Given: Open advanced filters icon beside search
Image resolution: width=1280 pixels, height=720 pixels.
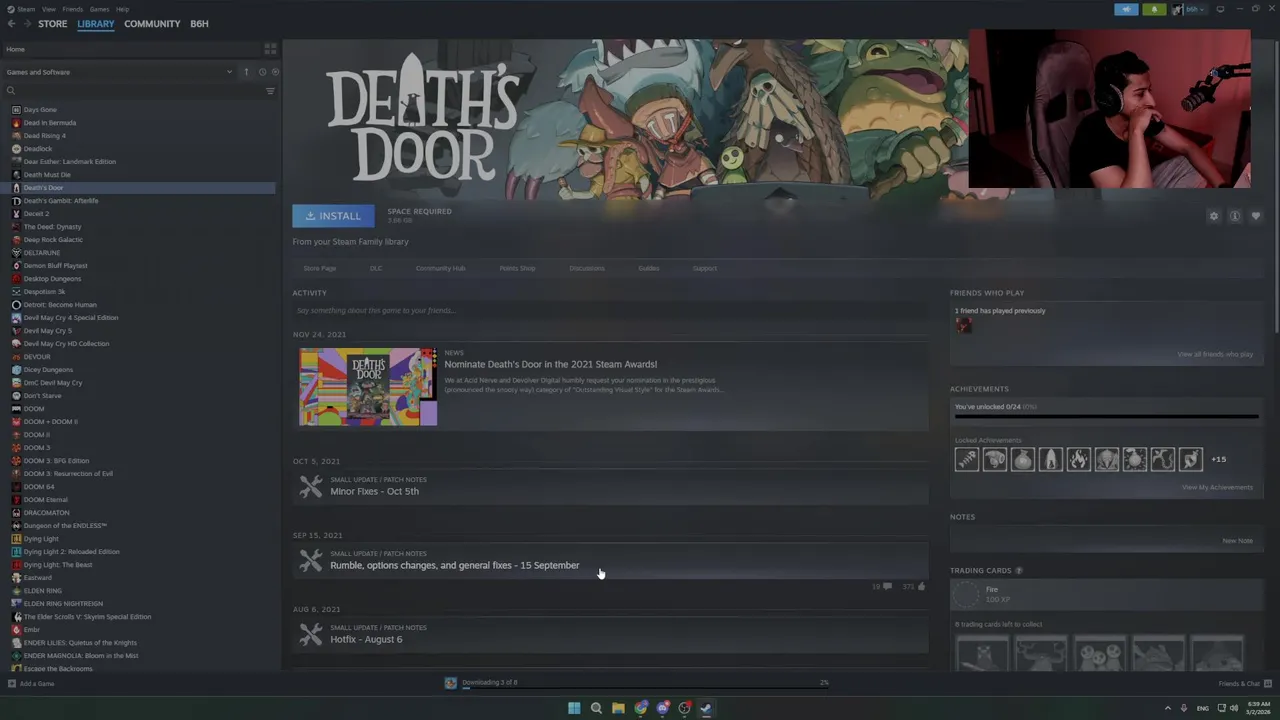Looking at the screenshot, I should (270, 91).
